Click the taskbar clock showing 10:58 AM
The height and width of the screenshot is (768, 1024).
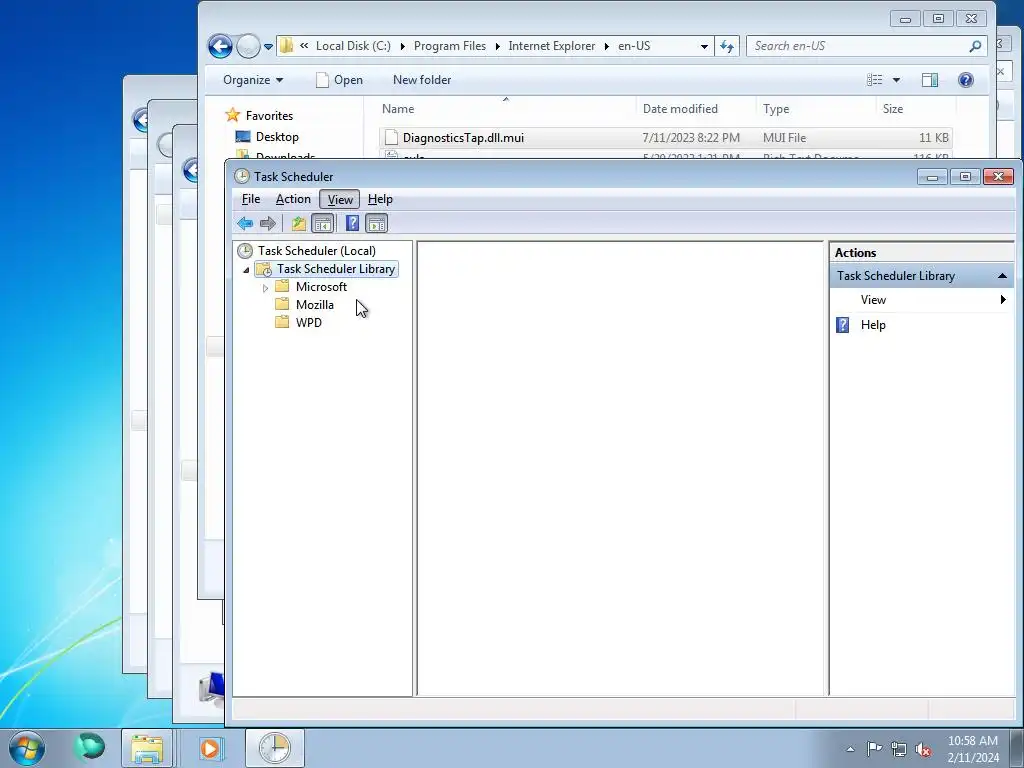pos(973,749)
